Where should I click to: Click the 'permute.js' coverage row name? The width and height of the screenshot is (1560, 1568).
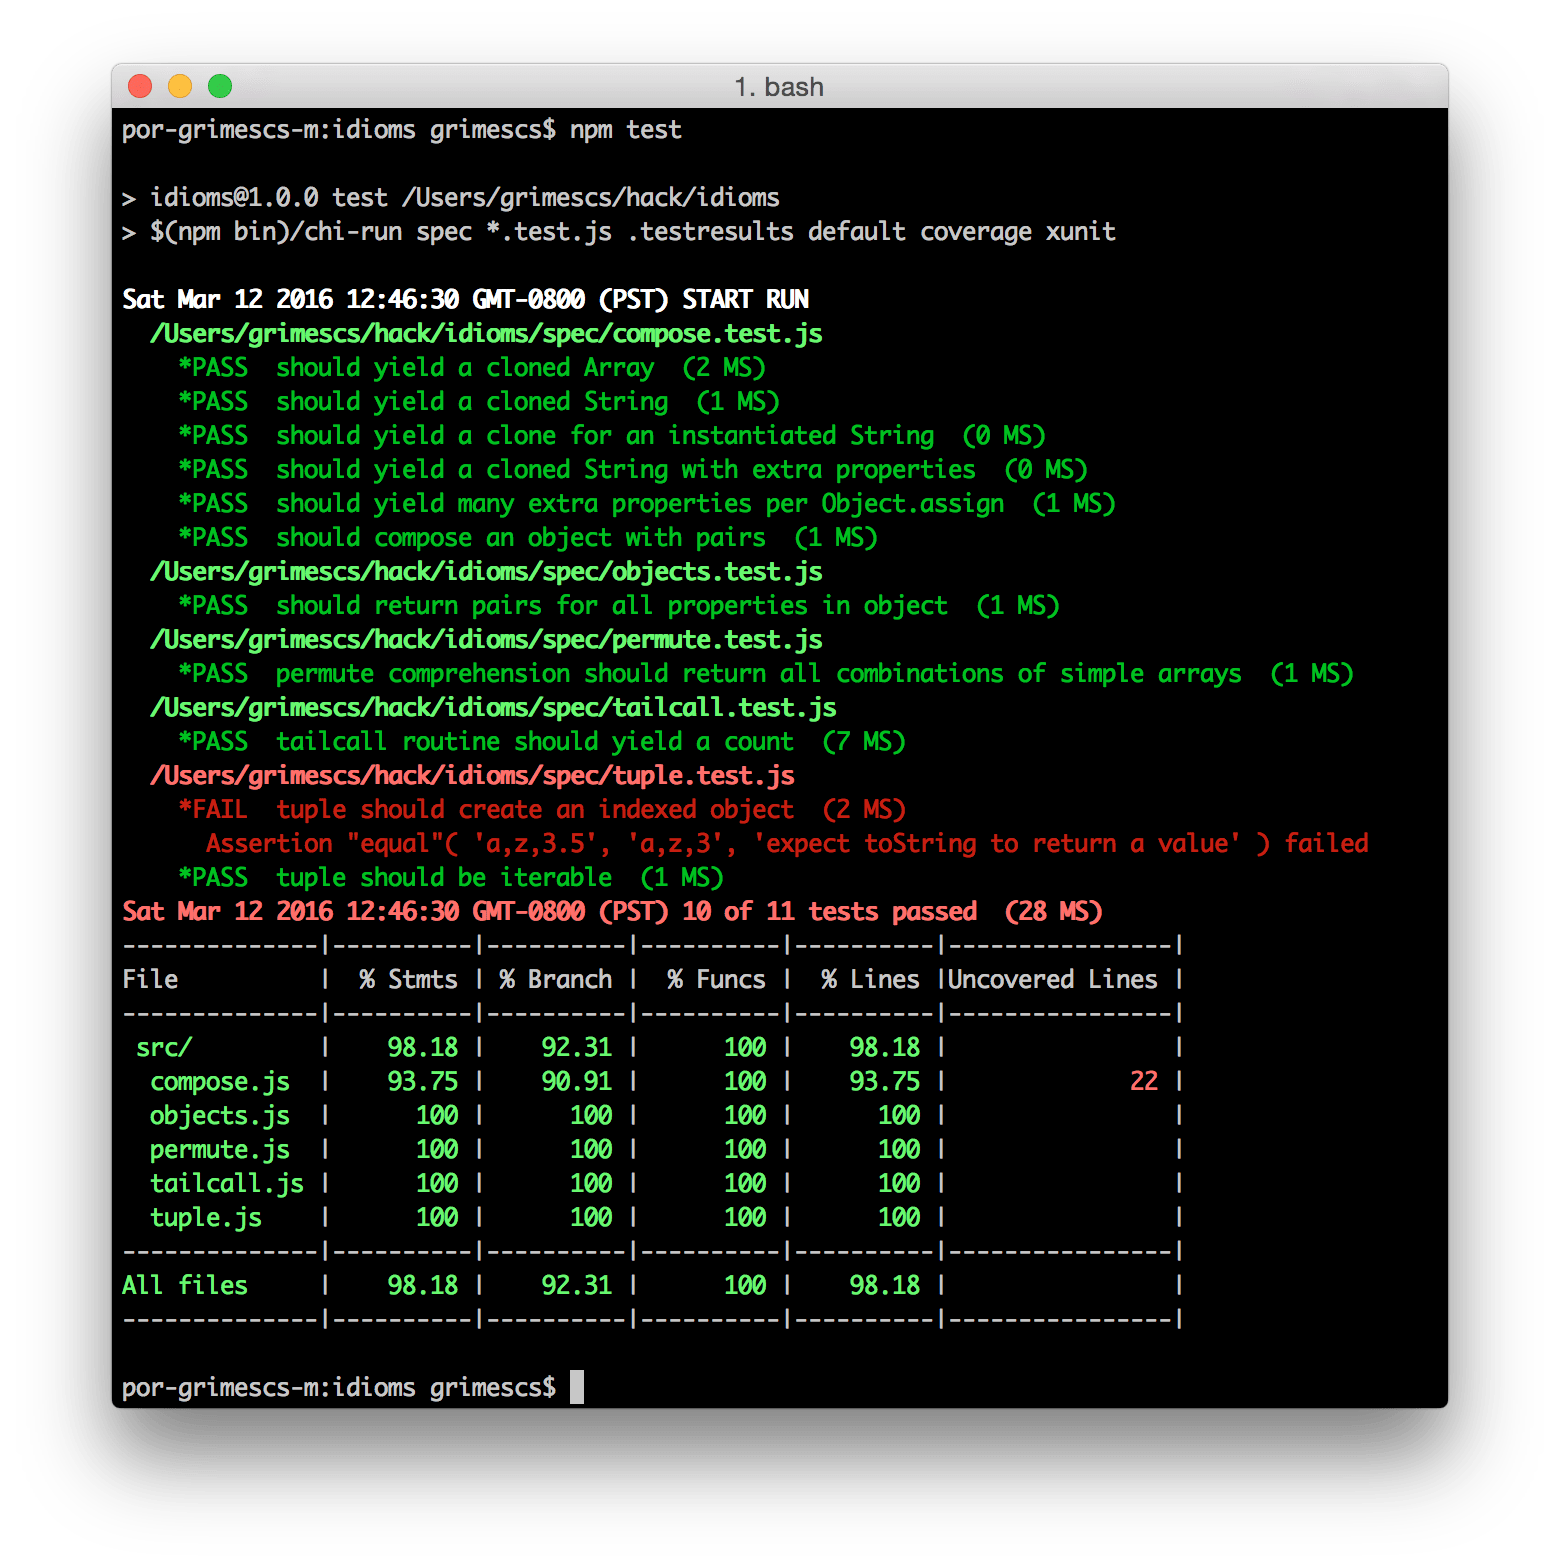coord(220,1150)
